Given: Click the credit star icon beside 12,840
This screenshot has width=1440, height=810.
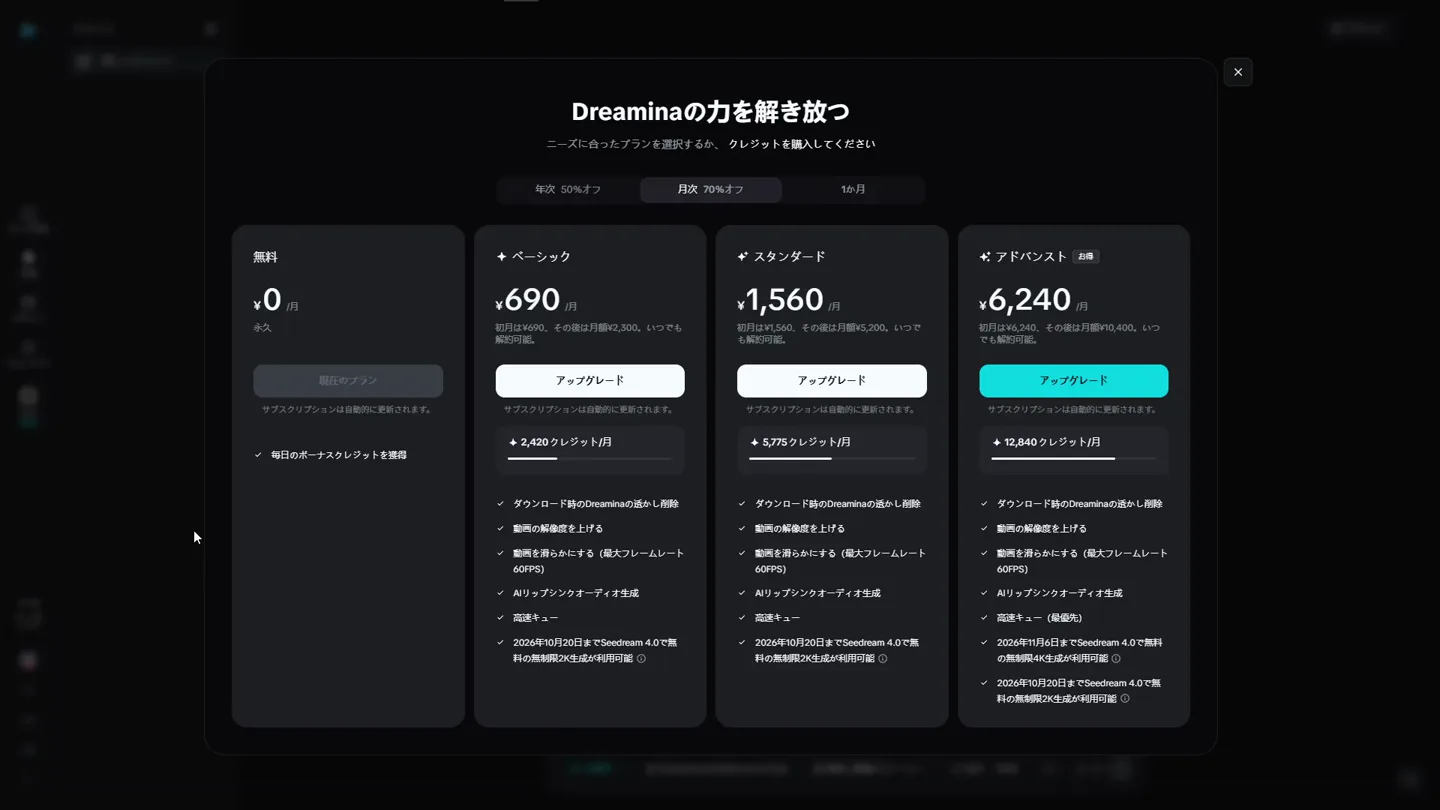Looking at the screenshot, I should pos(997,442).
